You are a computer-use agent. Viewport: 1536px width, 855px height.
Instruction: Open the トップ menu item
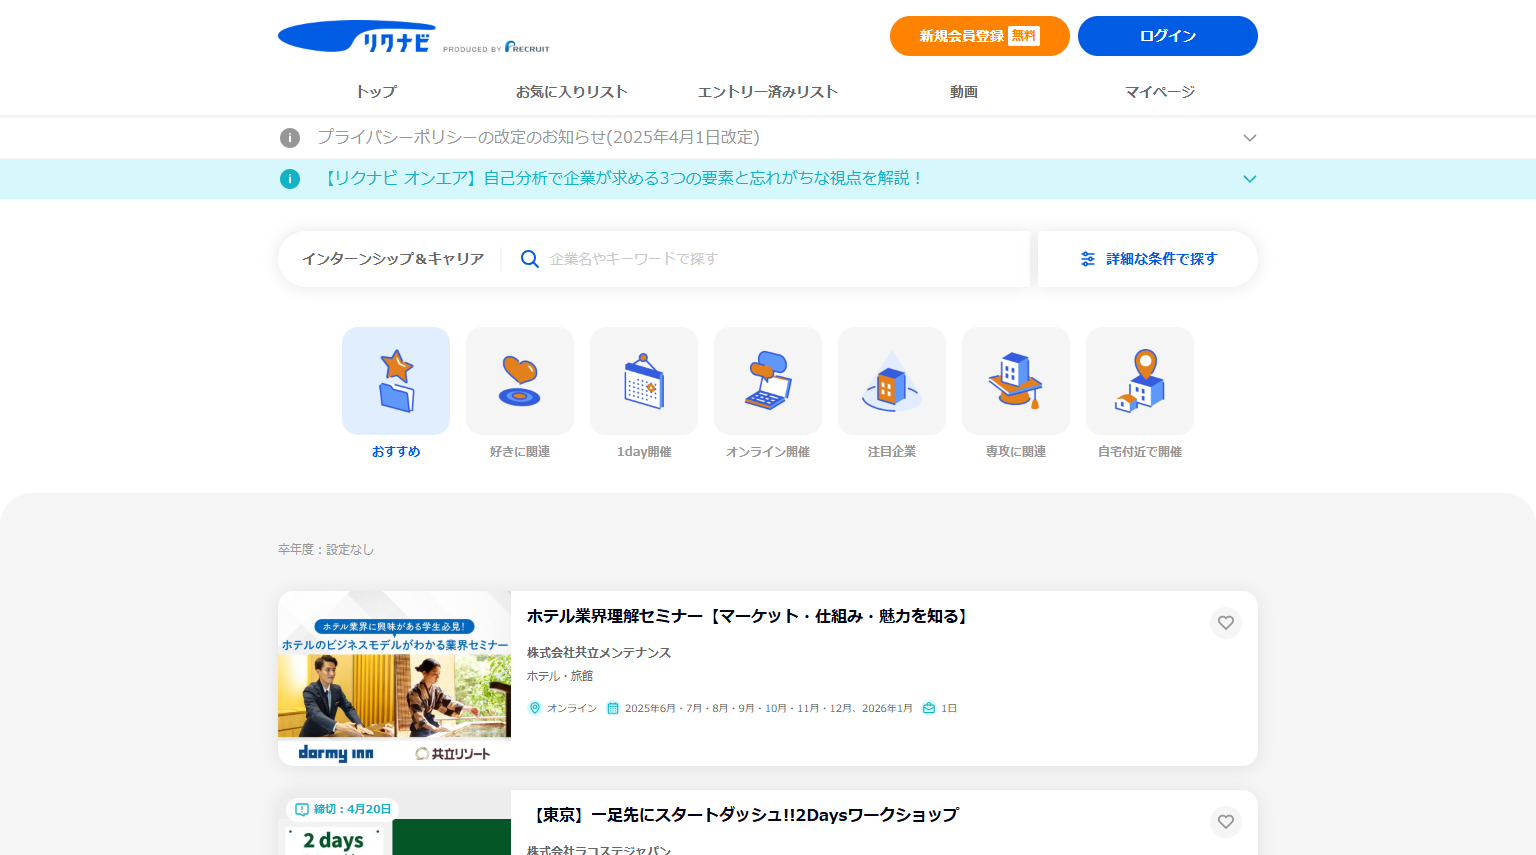pos(376,92)
